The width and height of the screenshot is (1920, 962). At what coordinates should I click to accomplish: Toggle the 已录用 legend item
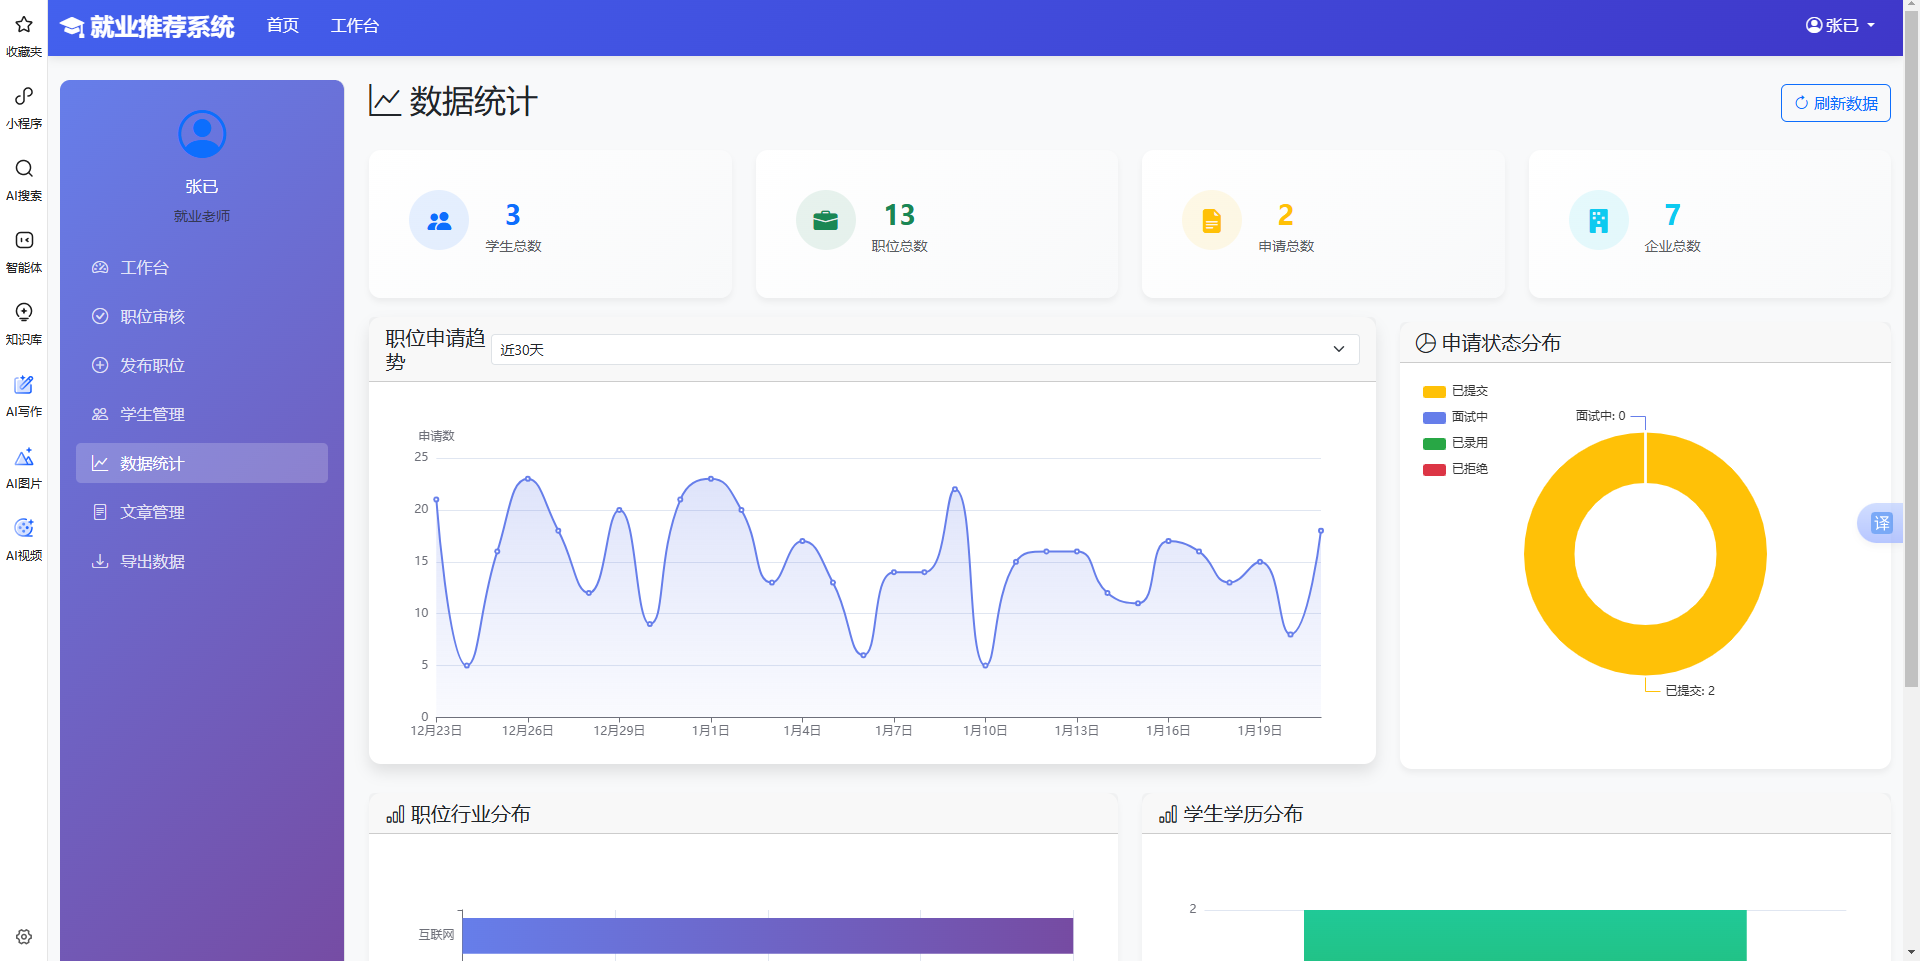[1457, 443]
